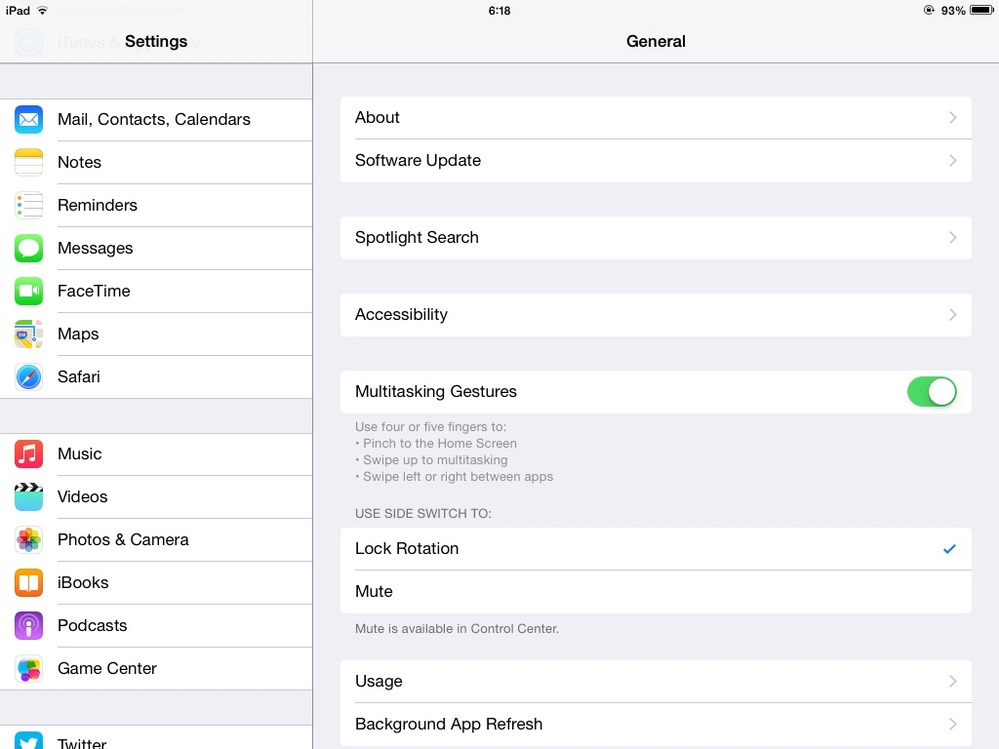
Task: Open iBooks settings label
Action: pos(83,582)
